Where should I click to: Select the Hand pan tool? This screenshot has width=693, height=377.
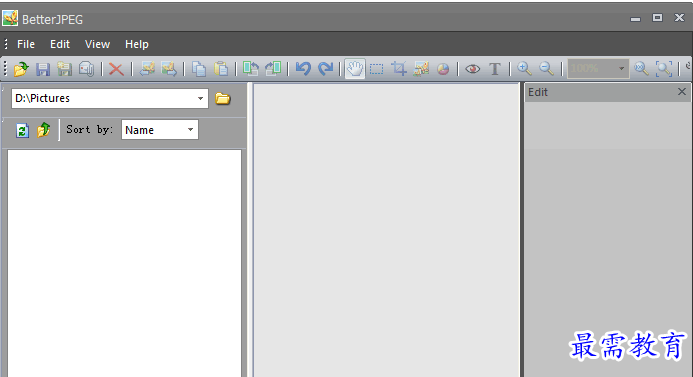(355, 69)
